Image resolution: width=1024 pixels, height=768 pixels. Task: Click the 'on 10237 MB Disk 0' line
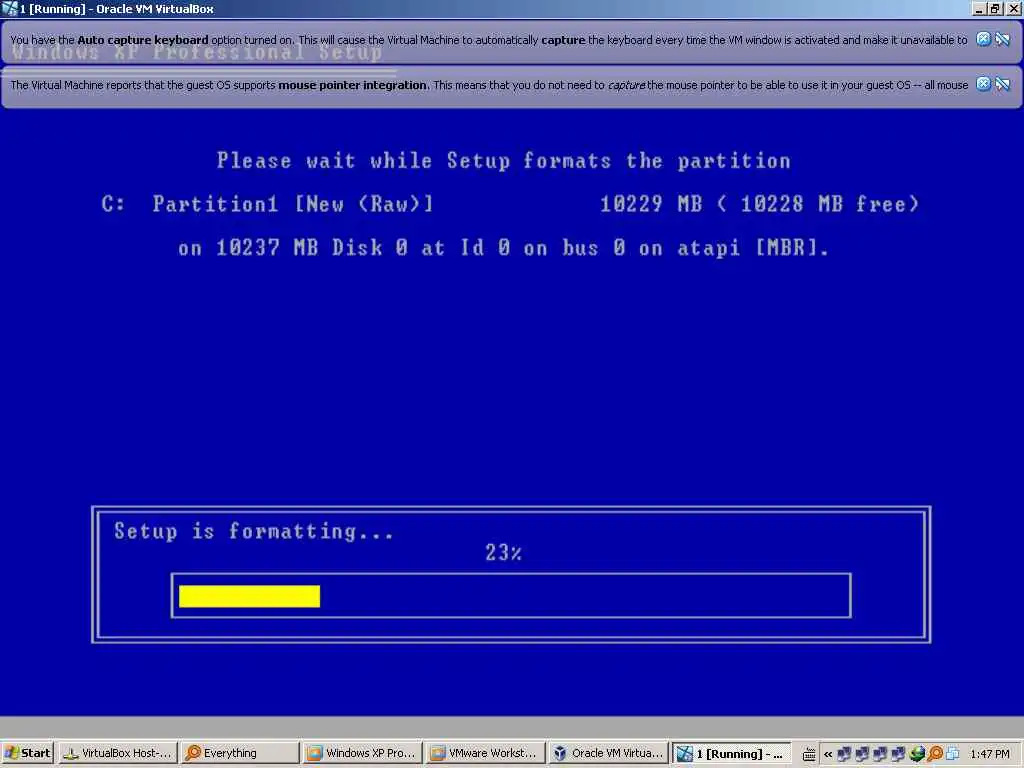click(503, 248)
